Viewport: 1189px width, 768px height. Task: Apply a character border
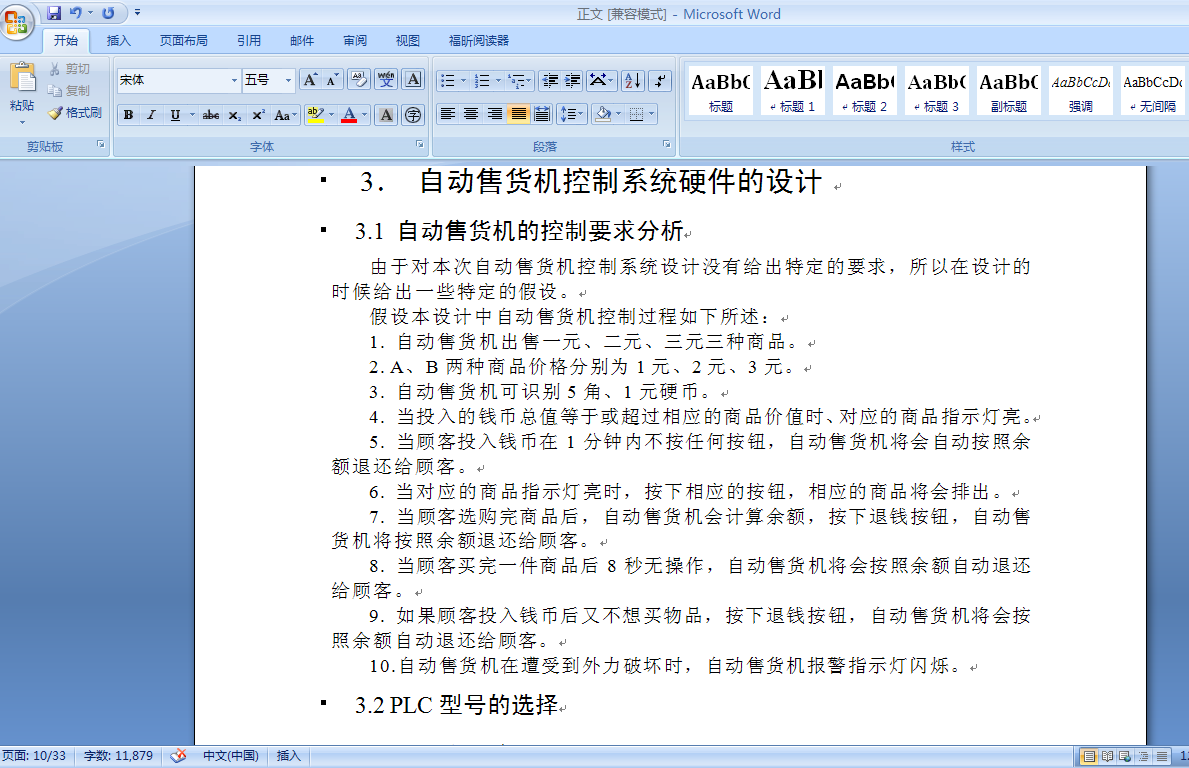[413, 80]
